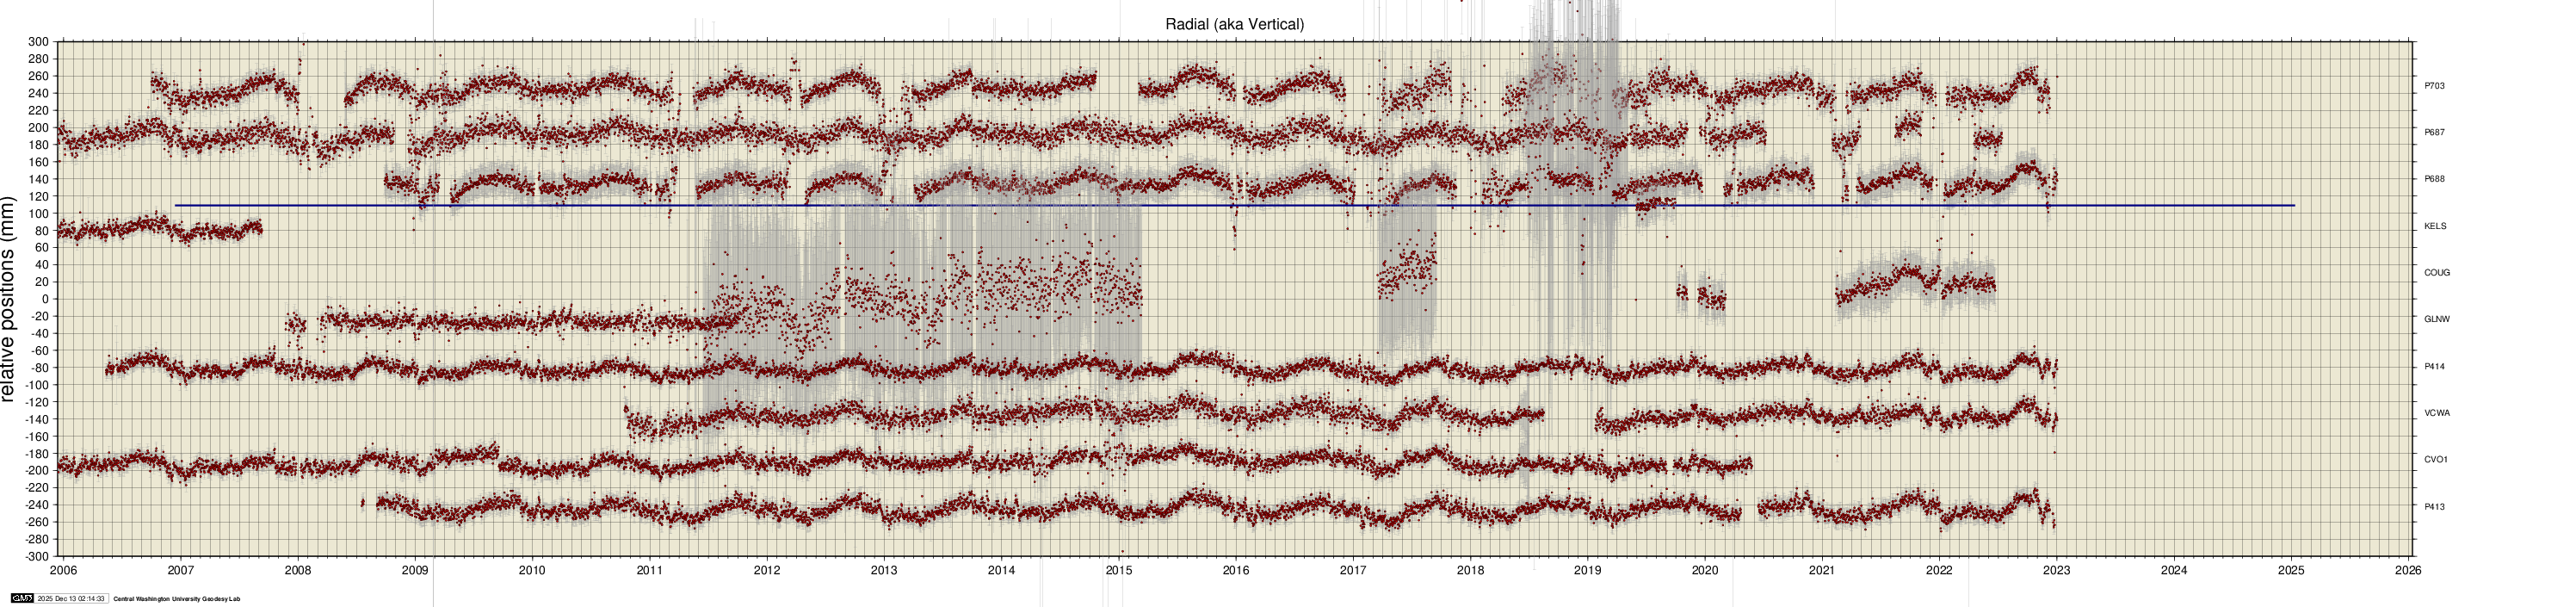Select the P413 station label

click(2434, 506)
